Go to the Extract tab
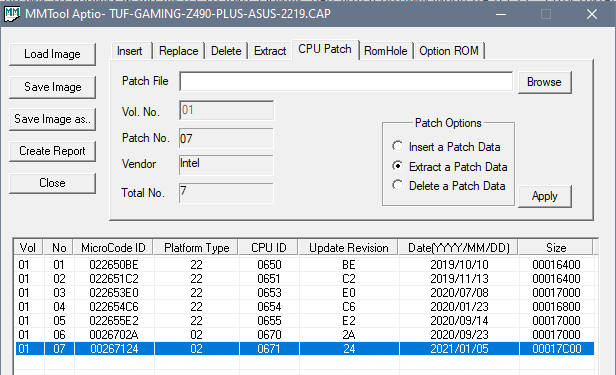 pyautogui.click(x=270, y=51)
